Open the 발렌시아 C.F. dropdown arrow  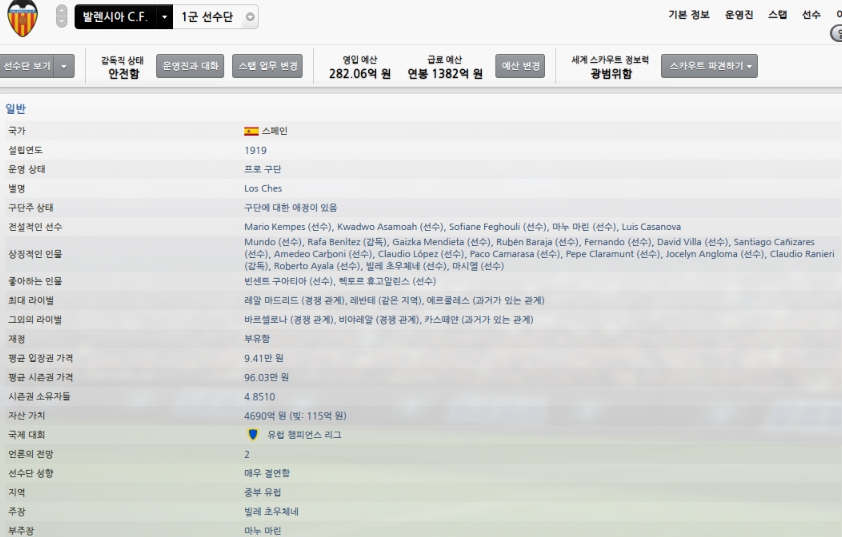click(164, 17)
